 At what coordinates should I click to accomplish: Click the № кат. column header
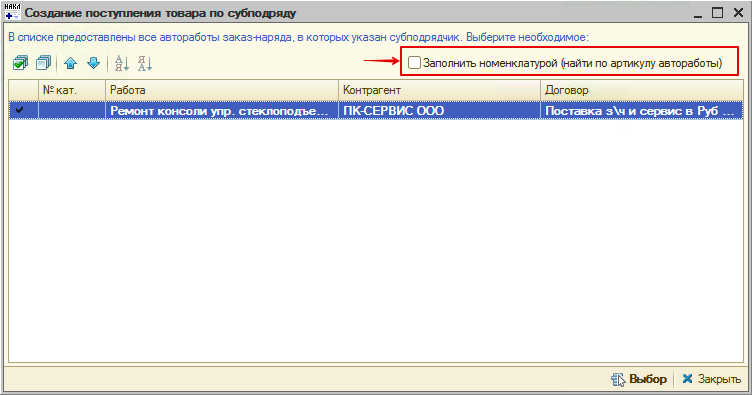point(72,90)
